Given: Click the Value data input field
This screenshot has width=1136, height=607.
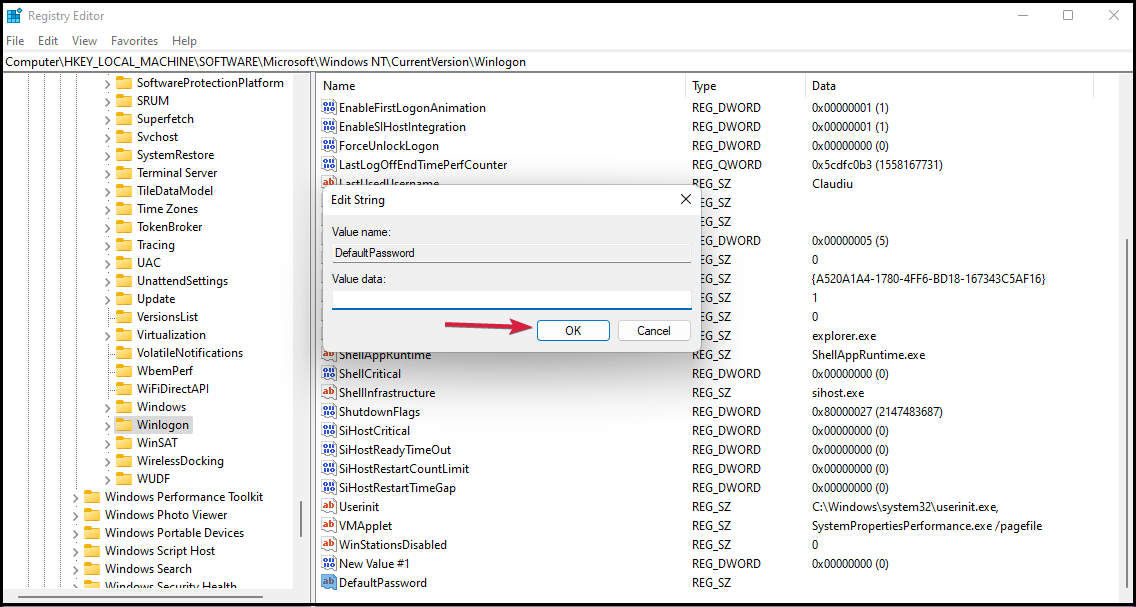Looking at the screenshot, I should (x=511, y=299).
